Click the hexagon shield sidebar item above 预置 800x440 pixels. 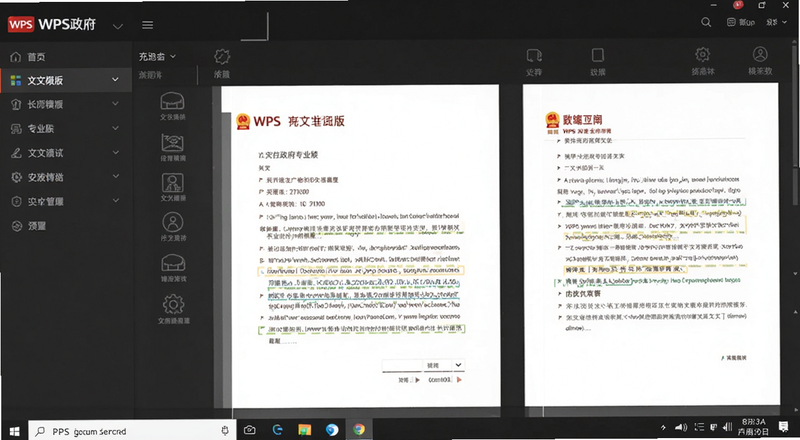click(37, 202)
